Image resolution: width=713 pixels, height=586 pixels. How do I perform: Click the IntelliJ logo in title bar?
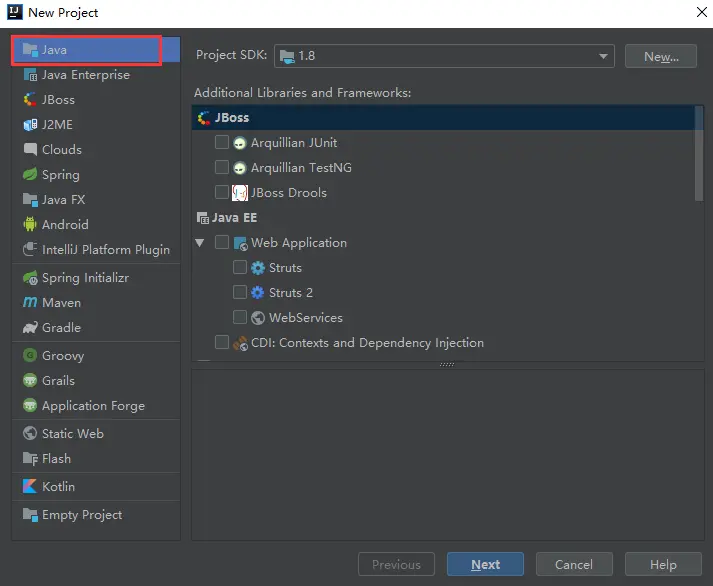[x=15, y=12]
